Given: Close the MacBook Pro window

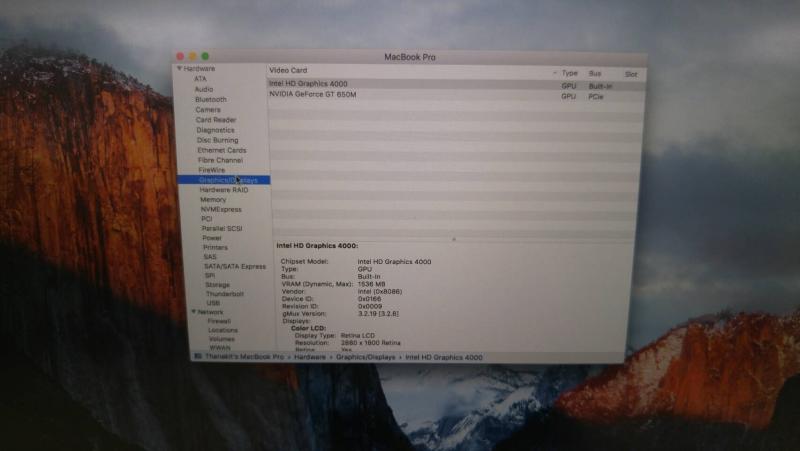Looking at the screenshot, I should 180,56.
